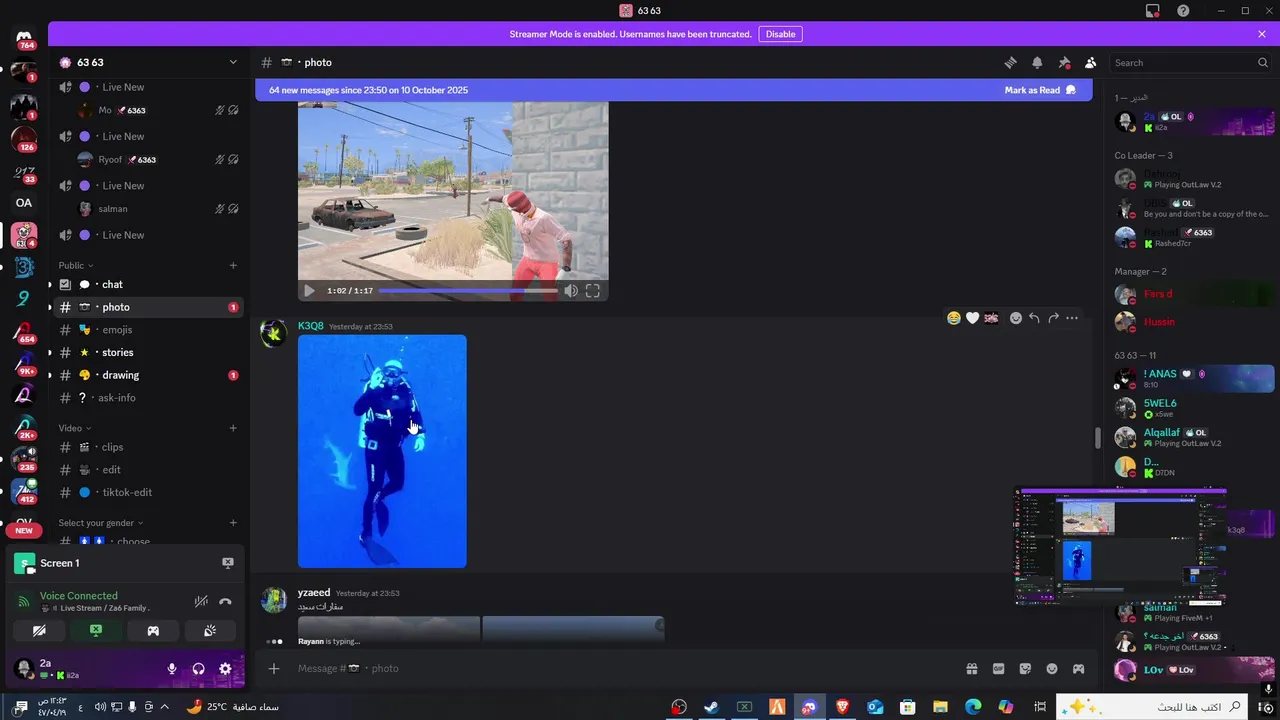Toggle noise suppression in voice panel
1280x720 pixels.
[x=201, y=601]
